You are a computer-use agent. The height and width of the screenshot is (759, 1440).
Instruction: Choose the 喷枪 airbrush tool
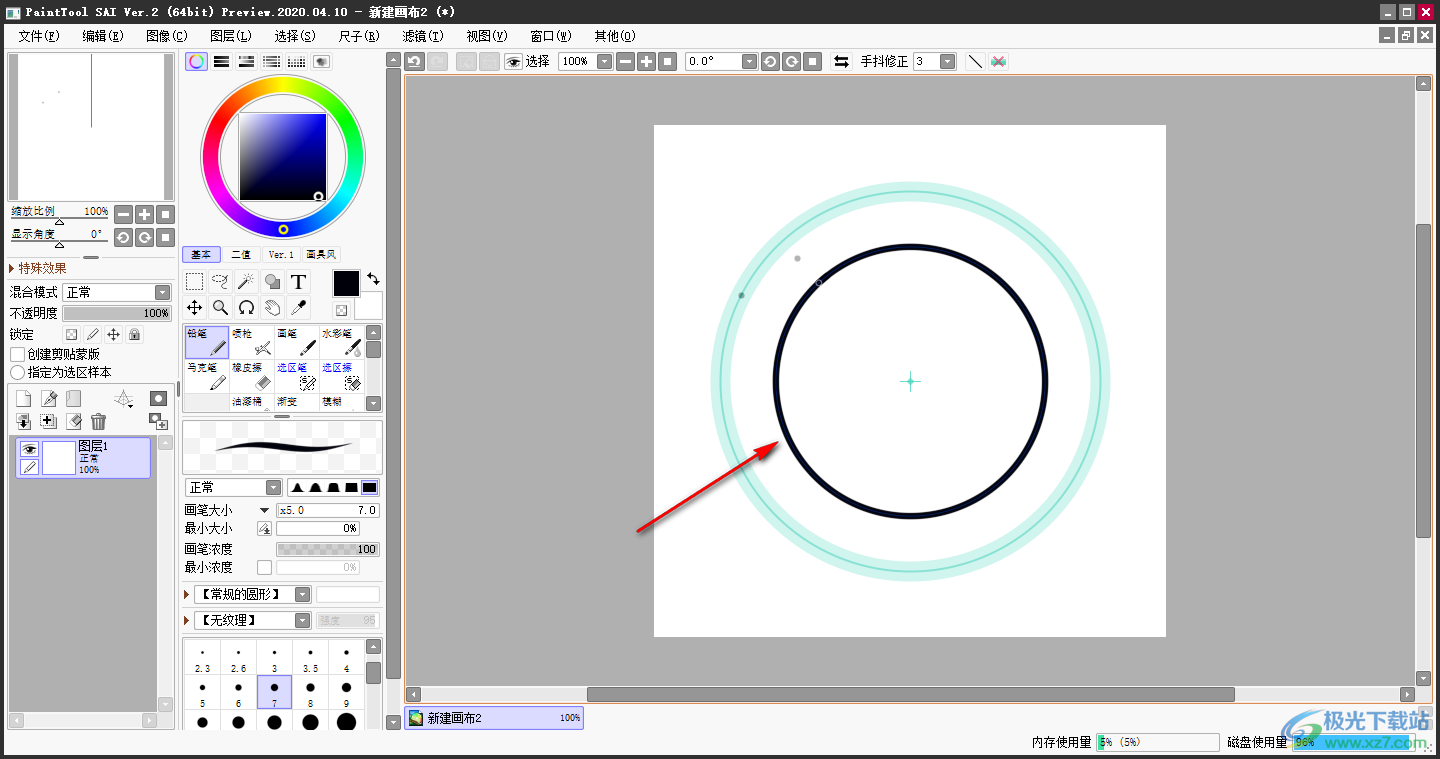coord(252,342)
